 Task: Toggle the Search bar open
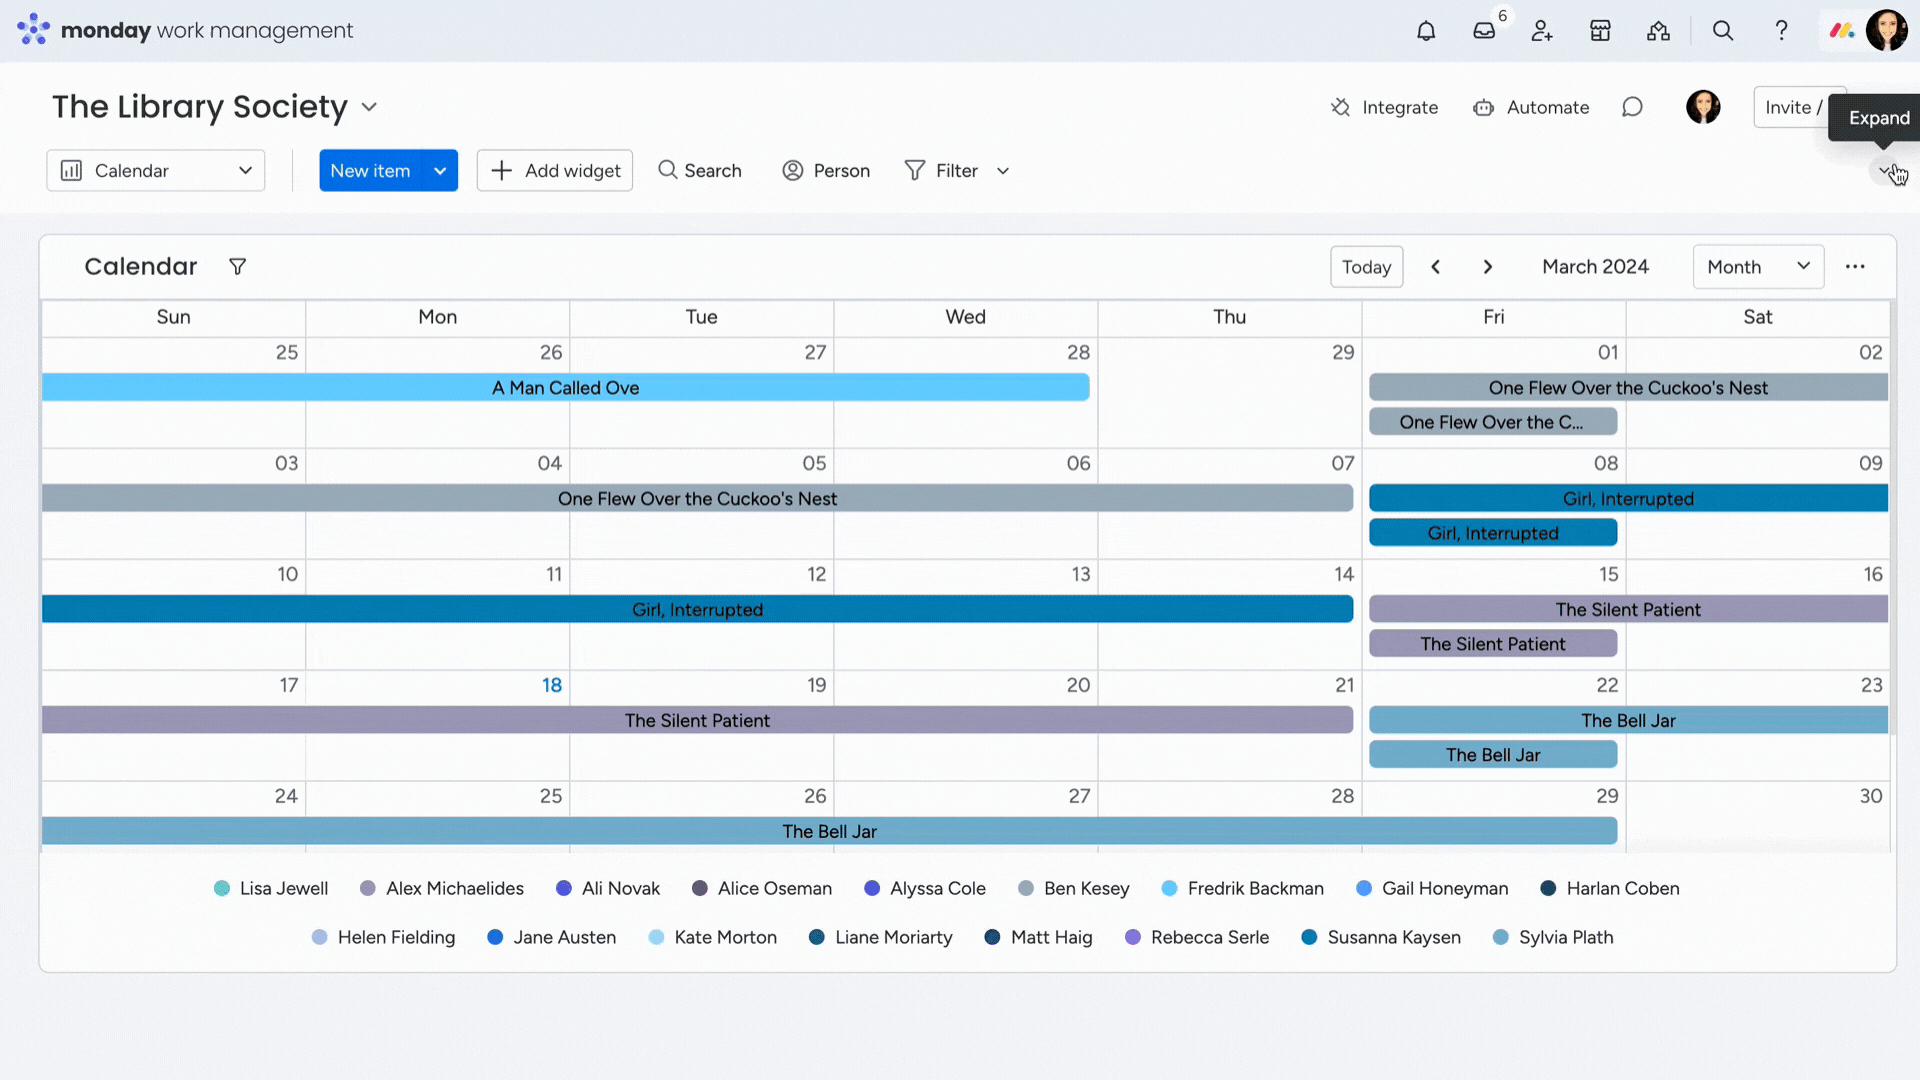[700, 169]
